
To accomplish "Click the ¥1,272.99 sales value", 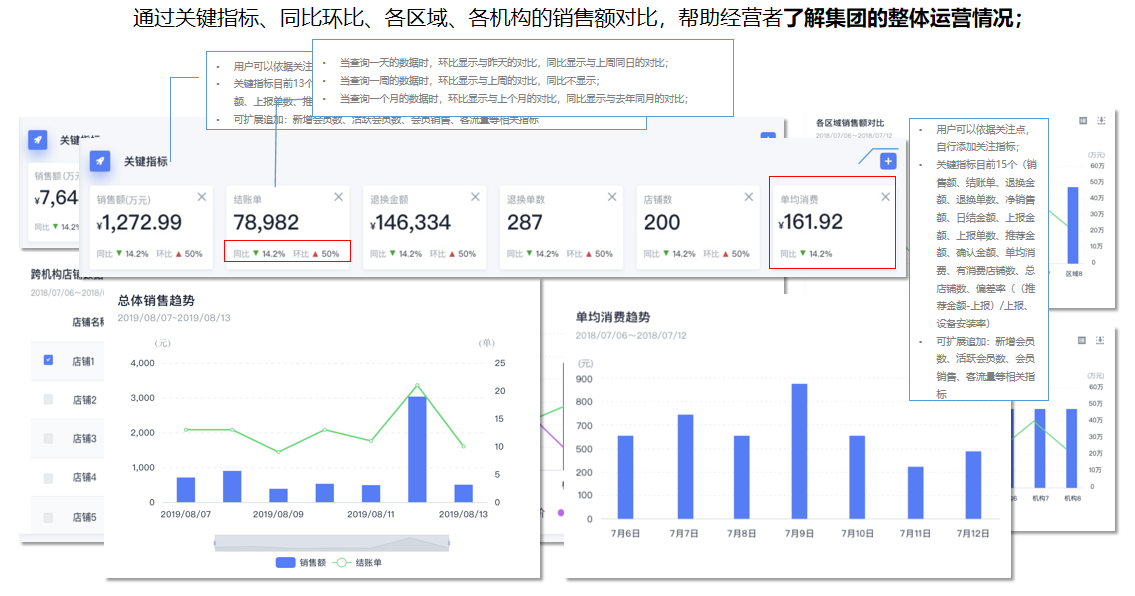I will point(139,222).
